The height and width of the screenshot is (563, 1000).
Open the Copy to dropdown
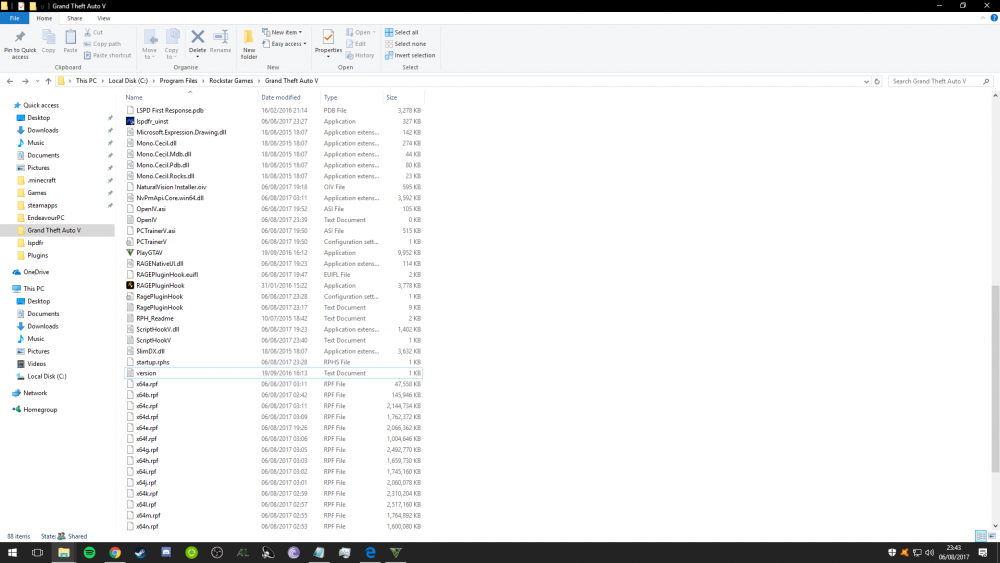tap(172, 44)
